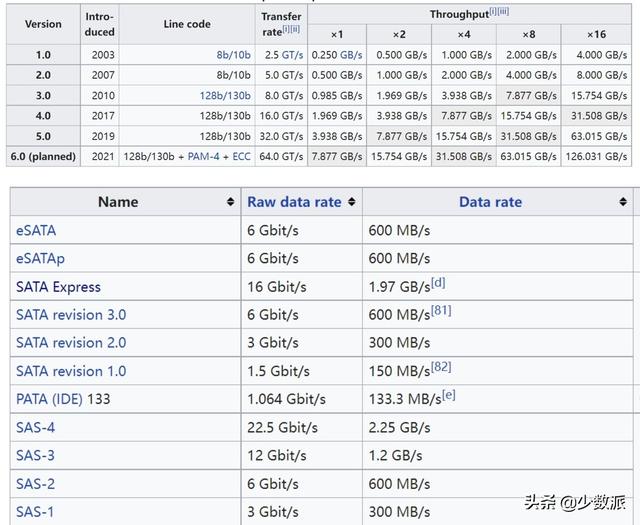The image size is (640, 525).
Task: Jump to note [d] after 1.97 GB/s
Action: tap(439, 282)
